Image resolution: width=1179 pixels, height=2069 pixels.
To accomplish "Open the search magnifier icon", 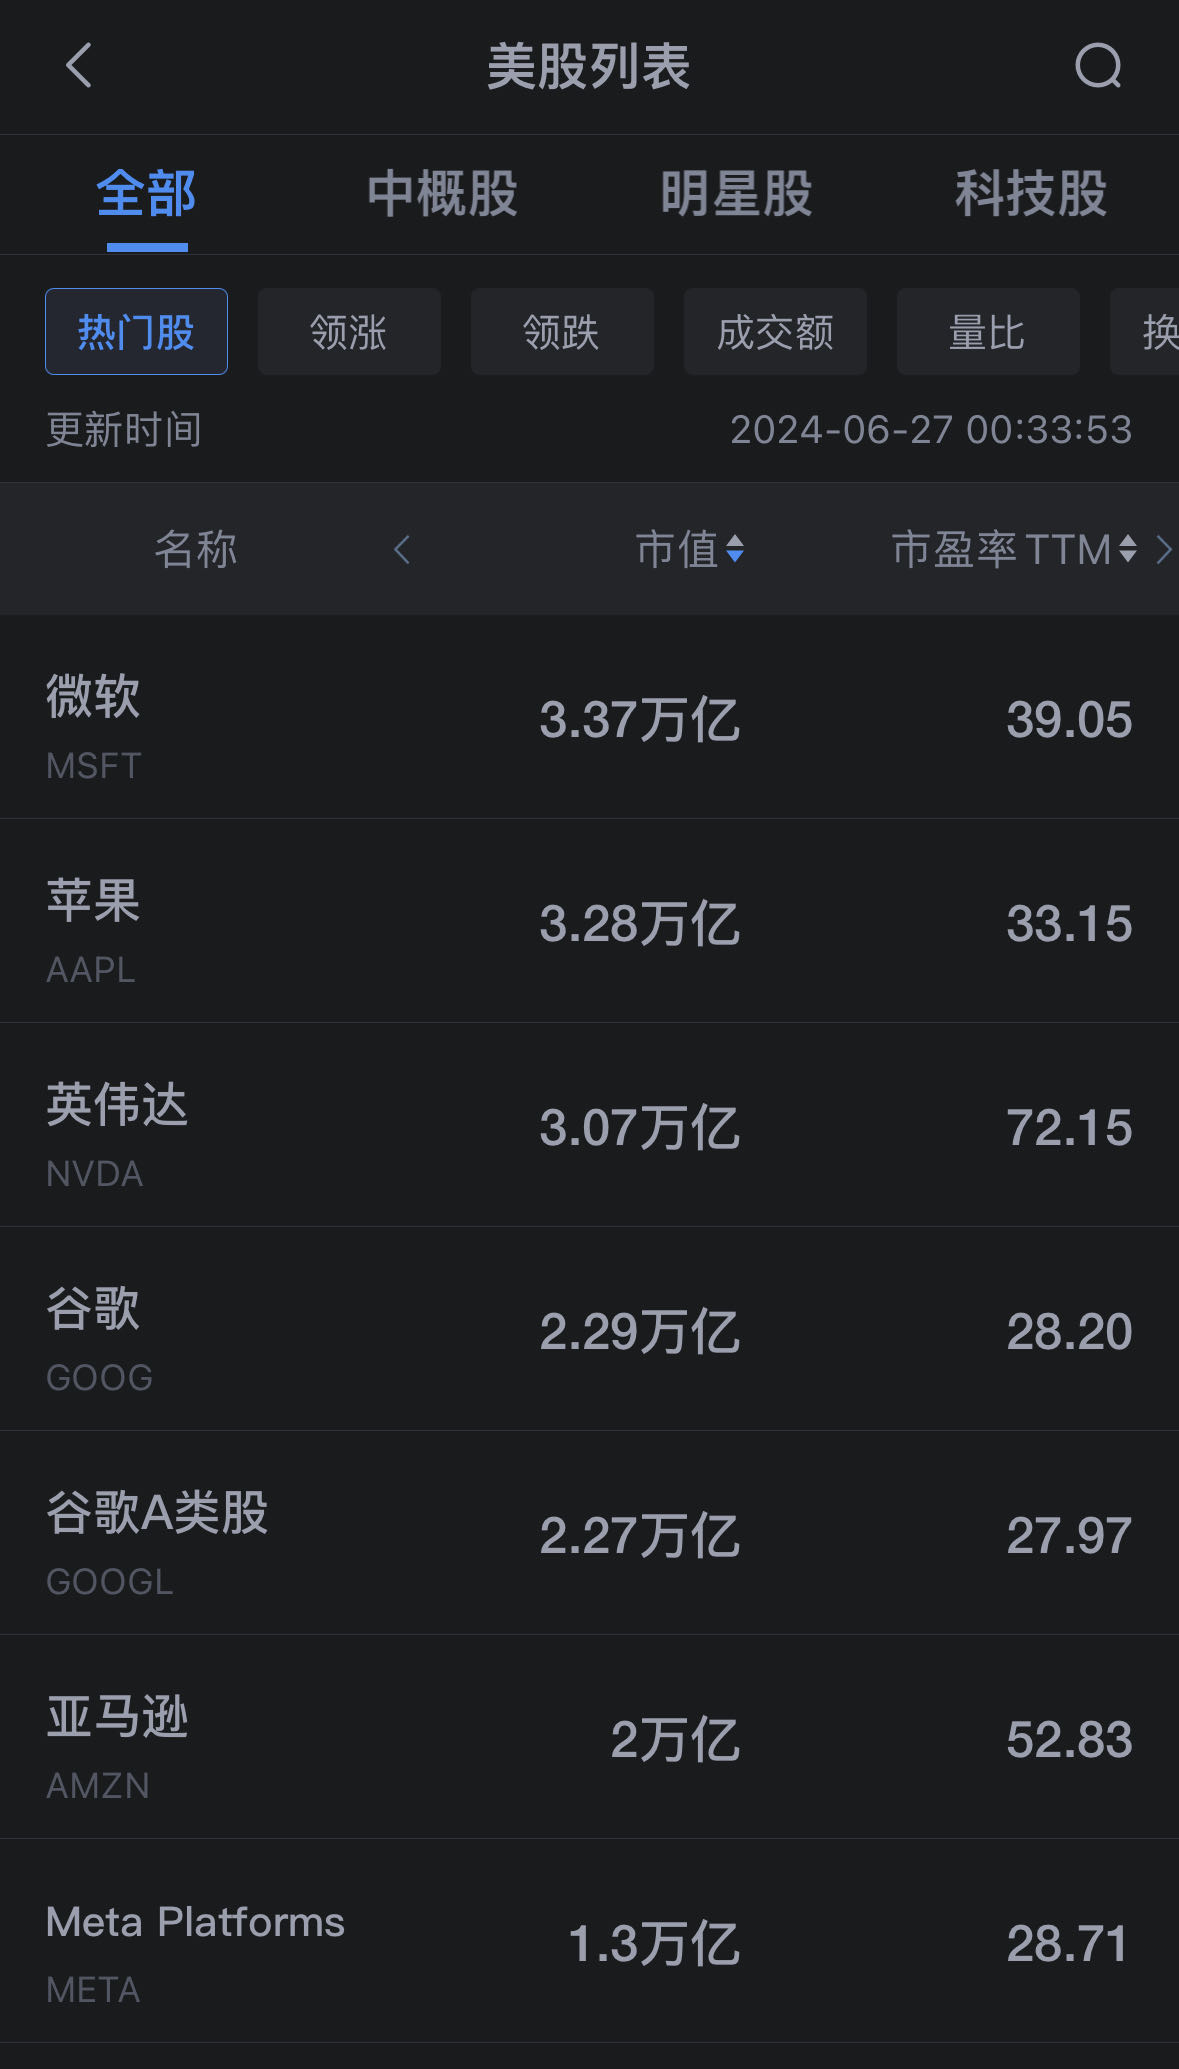I will 1097,67.
